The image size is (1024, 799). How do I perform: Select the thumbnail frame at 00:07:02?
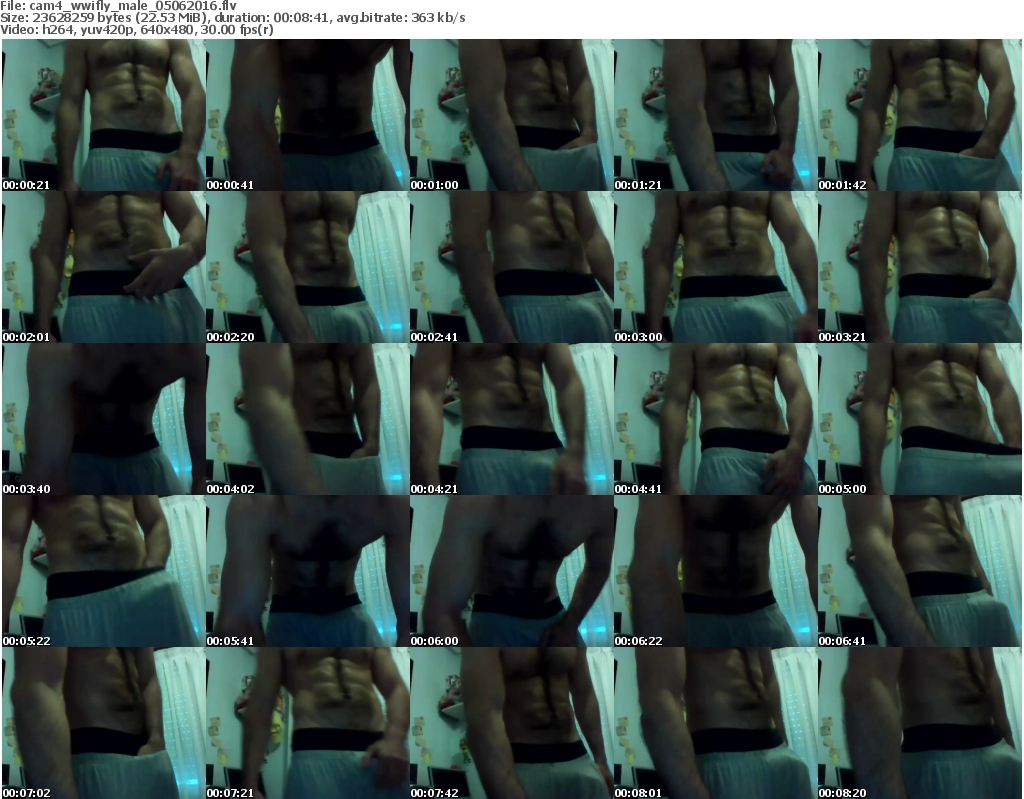point(103,723)
